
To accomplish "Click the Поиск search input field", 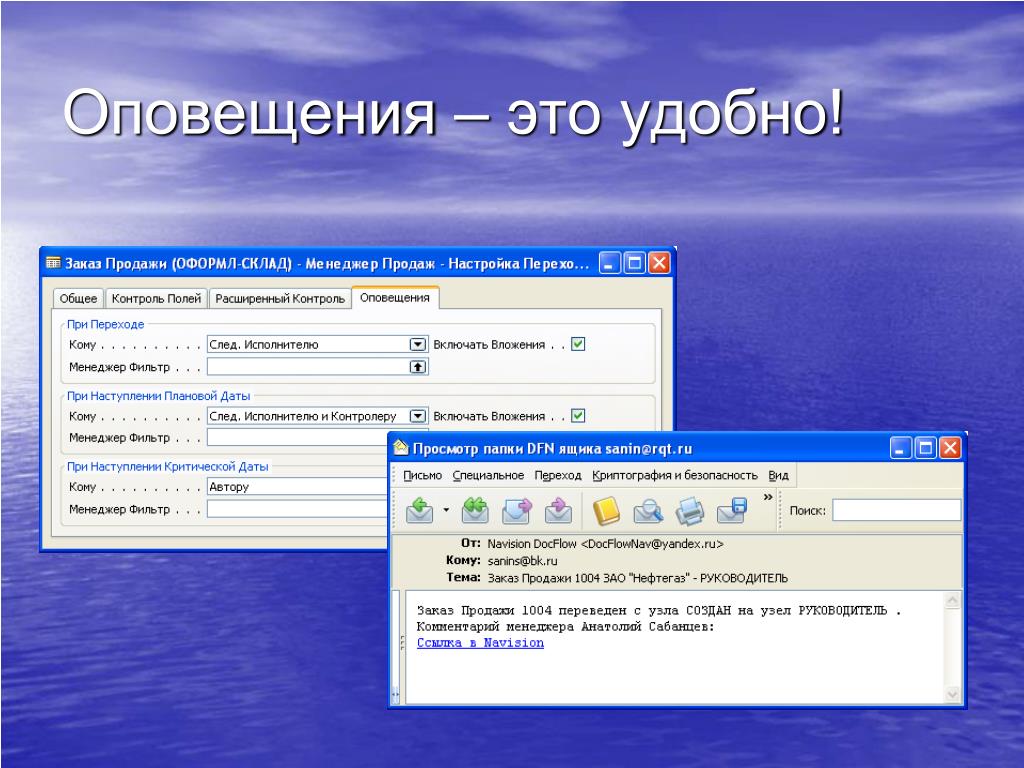I will tap(896, 510).
